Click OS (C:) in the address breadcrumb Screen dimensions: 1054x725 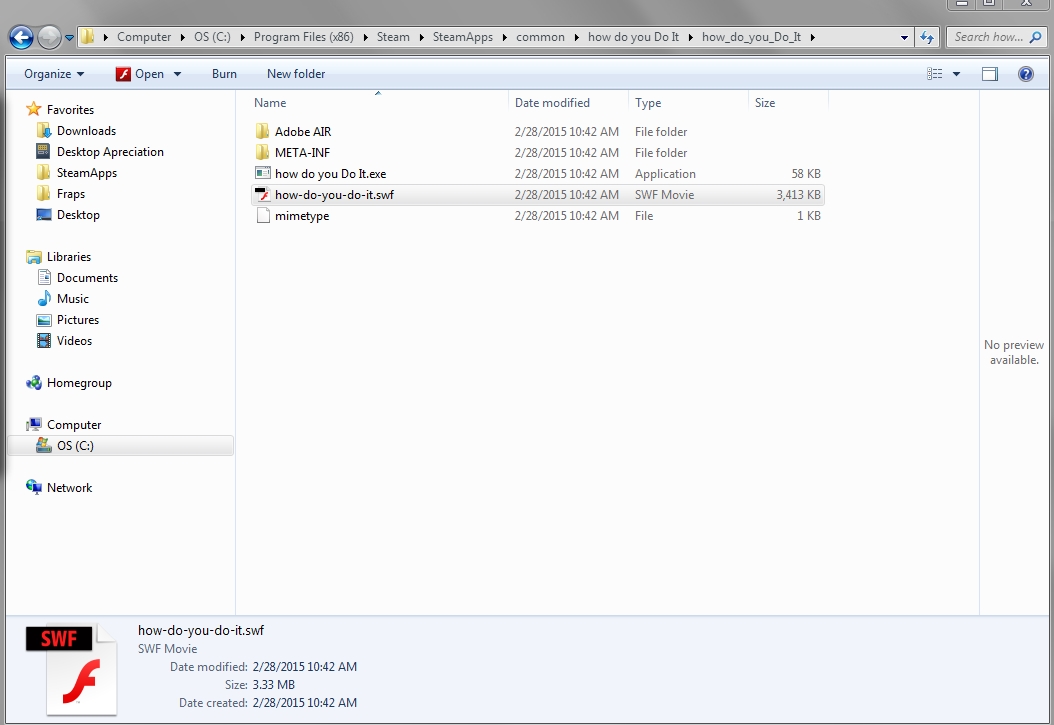pyautogui.click(x=212, y=37)
